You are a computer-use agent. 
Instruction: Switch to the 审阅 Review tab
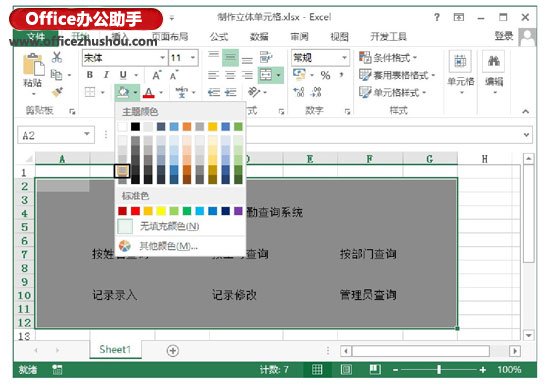point(299,36)
